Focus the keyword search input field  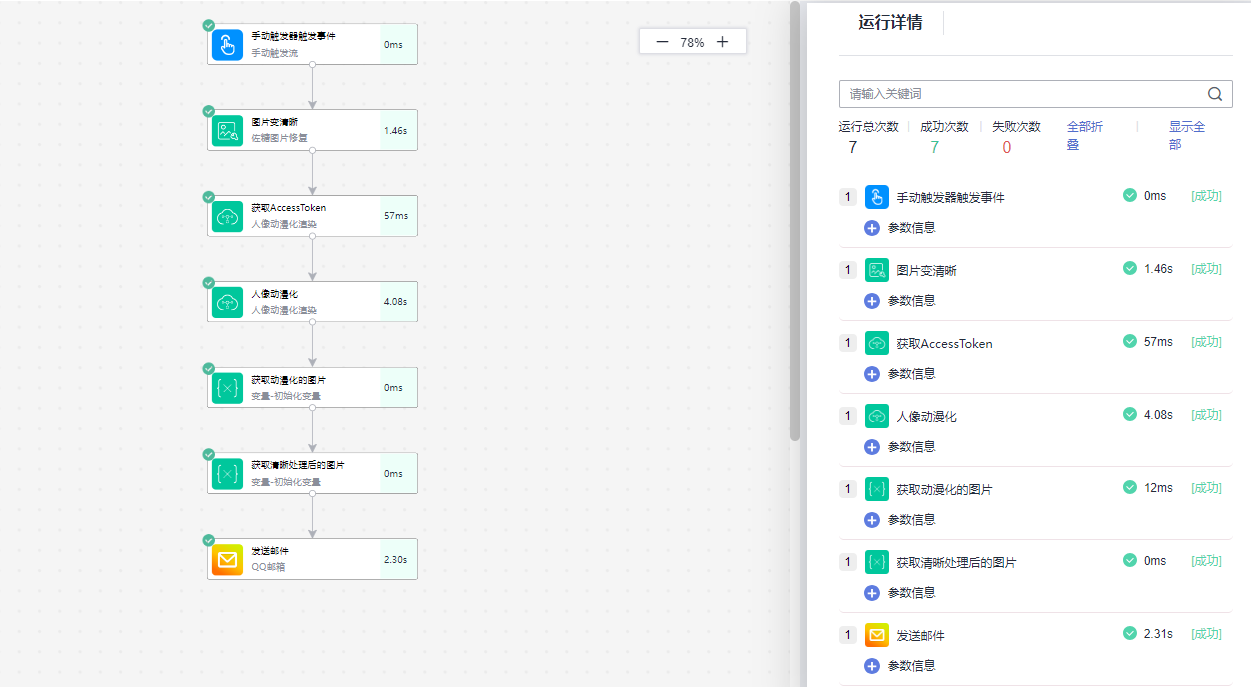1020,94
